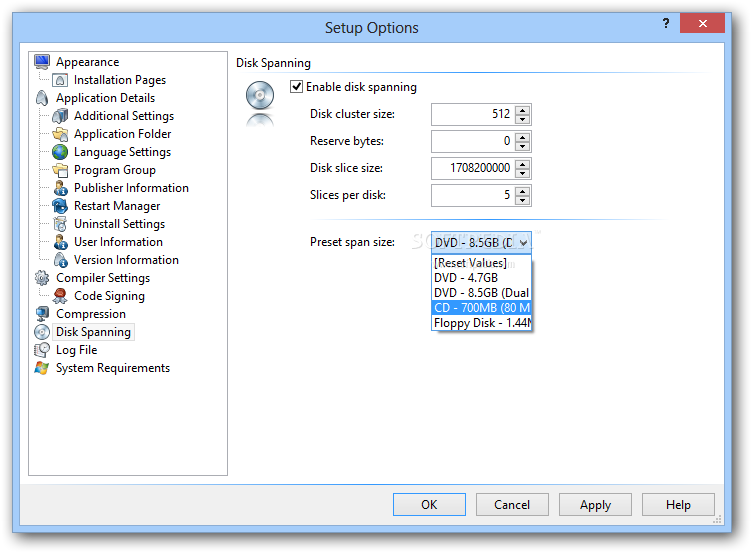Increase Disk cluster size with up arrow
Viewport: 752px width, 553px height.
pos(522,110)
